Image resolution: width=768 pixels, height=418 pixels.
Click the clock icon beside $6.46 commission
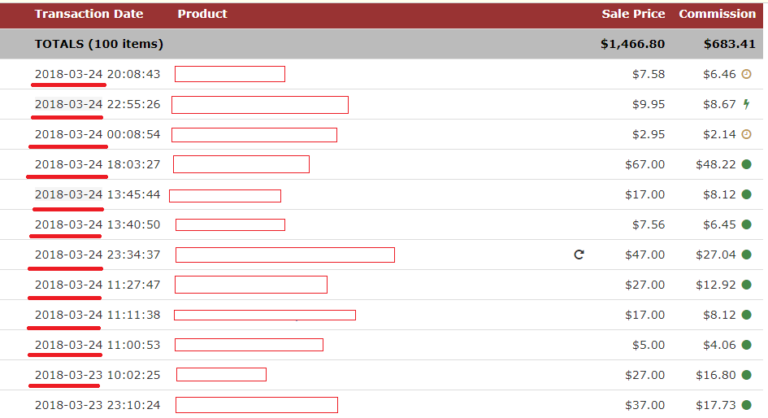(x=746, y=74)
